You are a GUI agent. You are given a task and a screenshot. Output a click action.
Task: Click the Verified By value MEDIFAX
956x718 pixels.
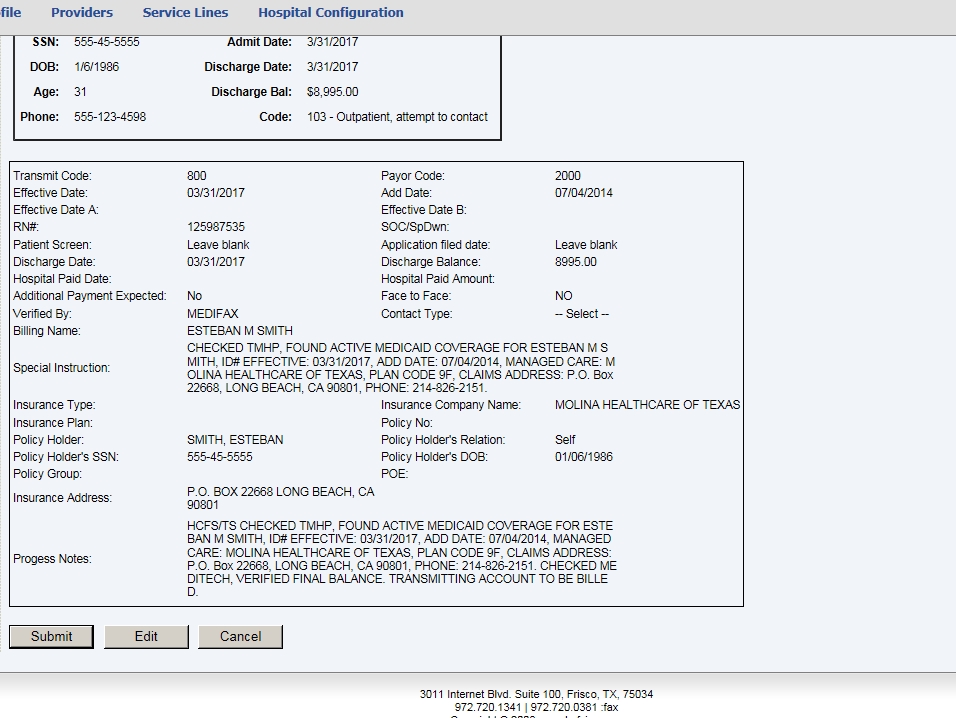tap(212, 314)
